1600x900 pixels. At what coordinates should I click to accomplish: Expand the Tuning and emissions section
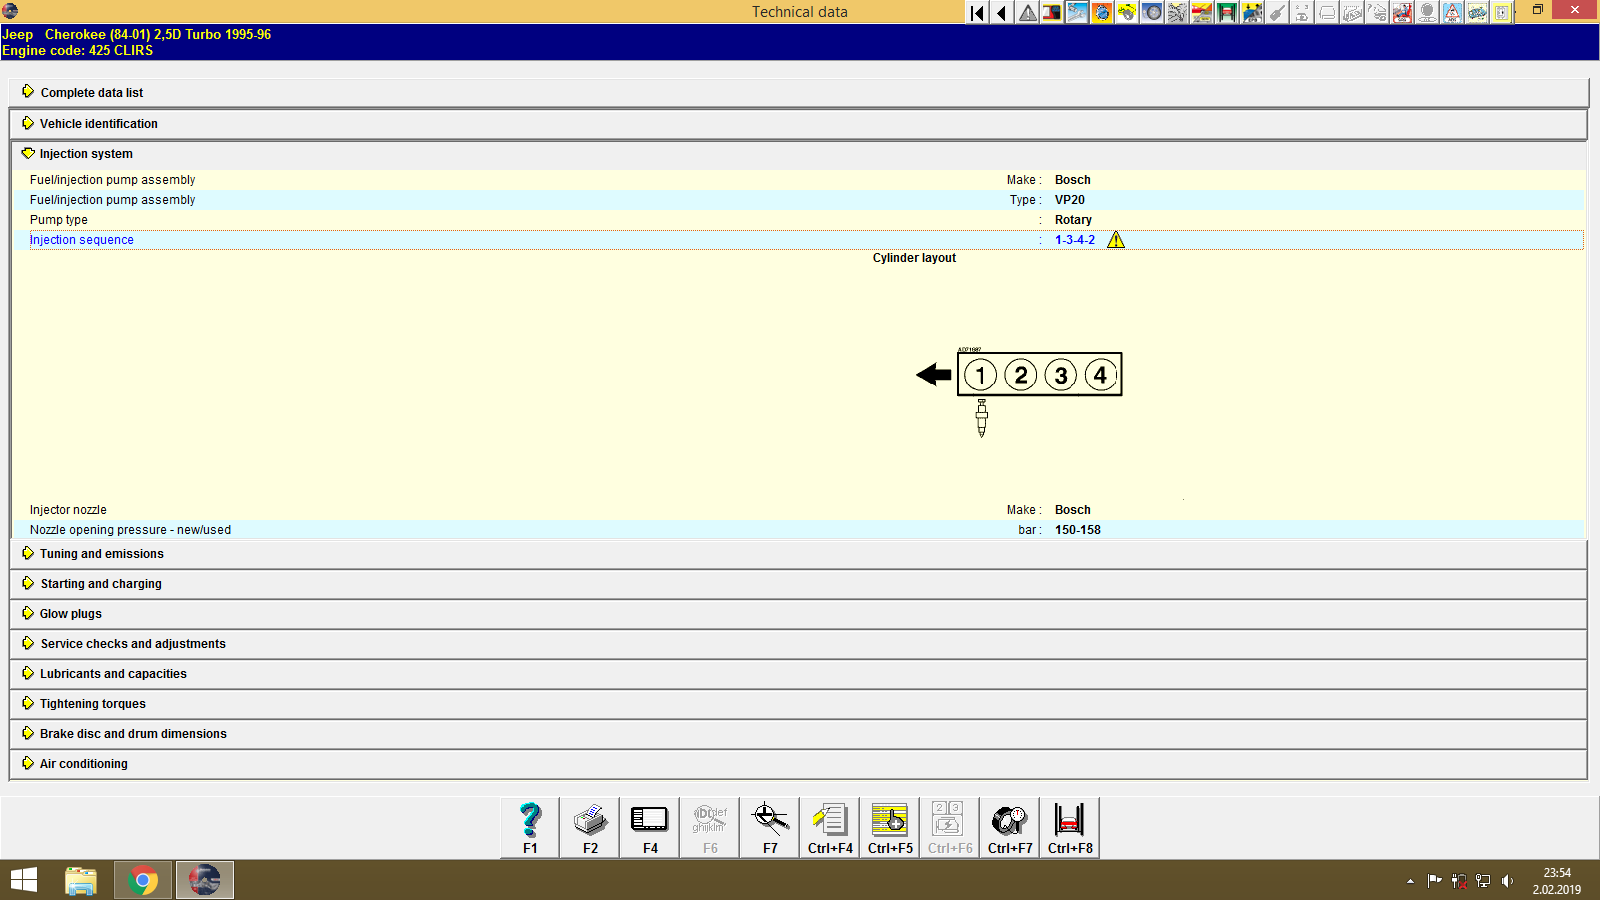[101, 553]
